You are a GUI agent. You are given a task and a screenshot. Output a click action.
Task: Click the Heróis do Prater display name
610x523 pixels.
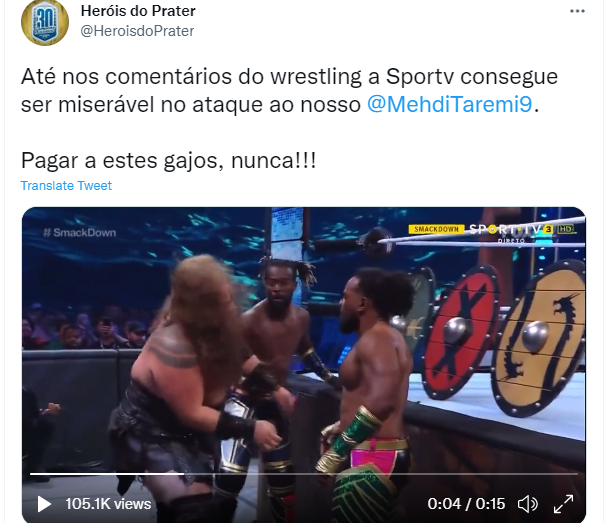click(x=138, y=11)
